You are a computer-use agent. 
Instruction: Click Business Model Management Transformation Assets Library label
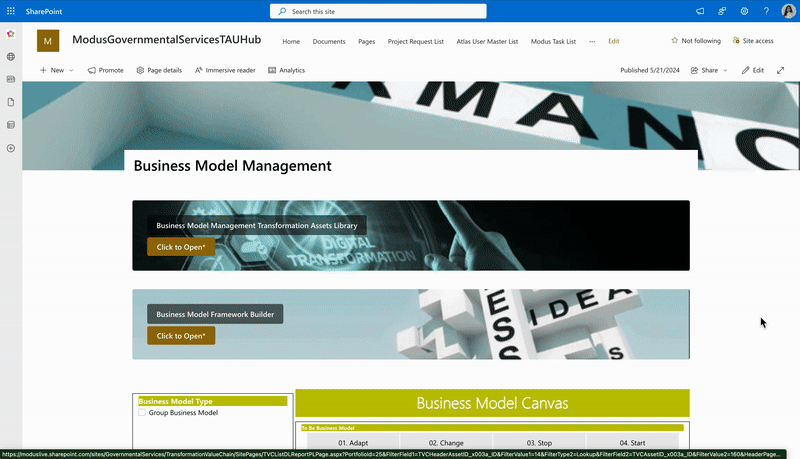[x=257, y=225]
